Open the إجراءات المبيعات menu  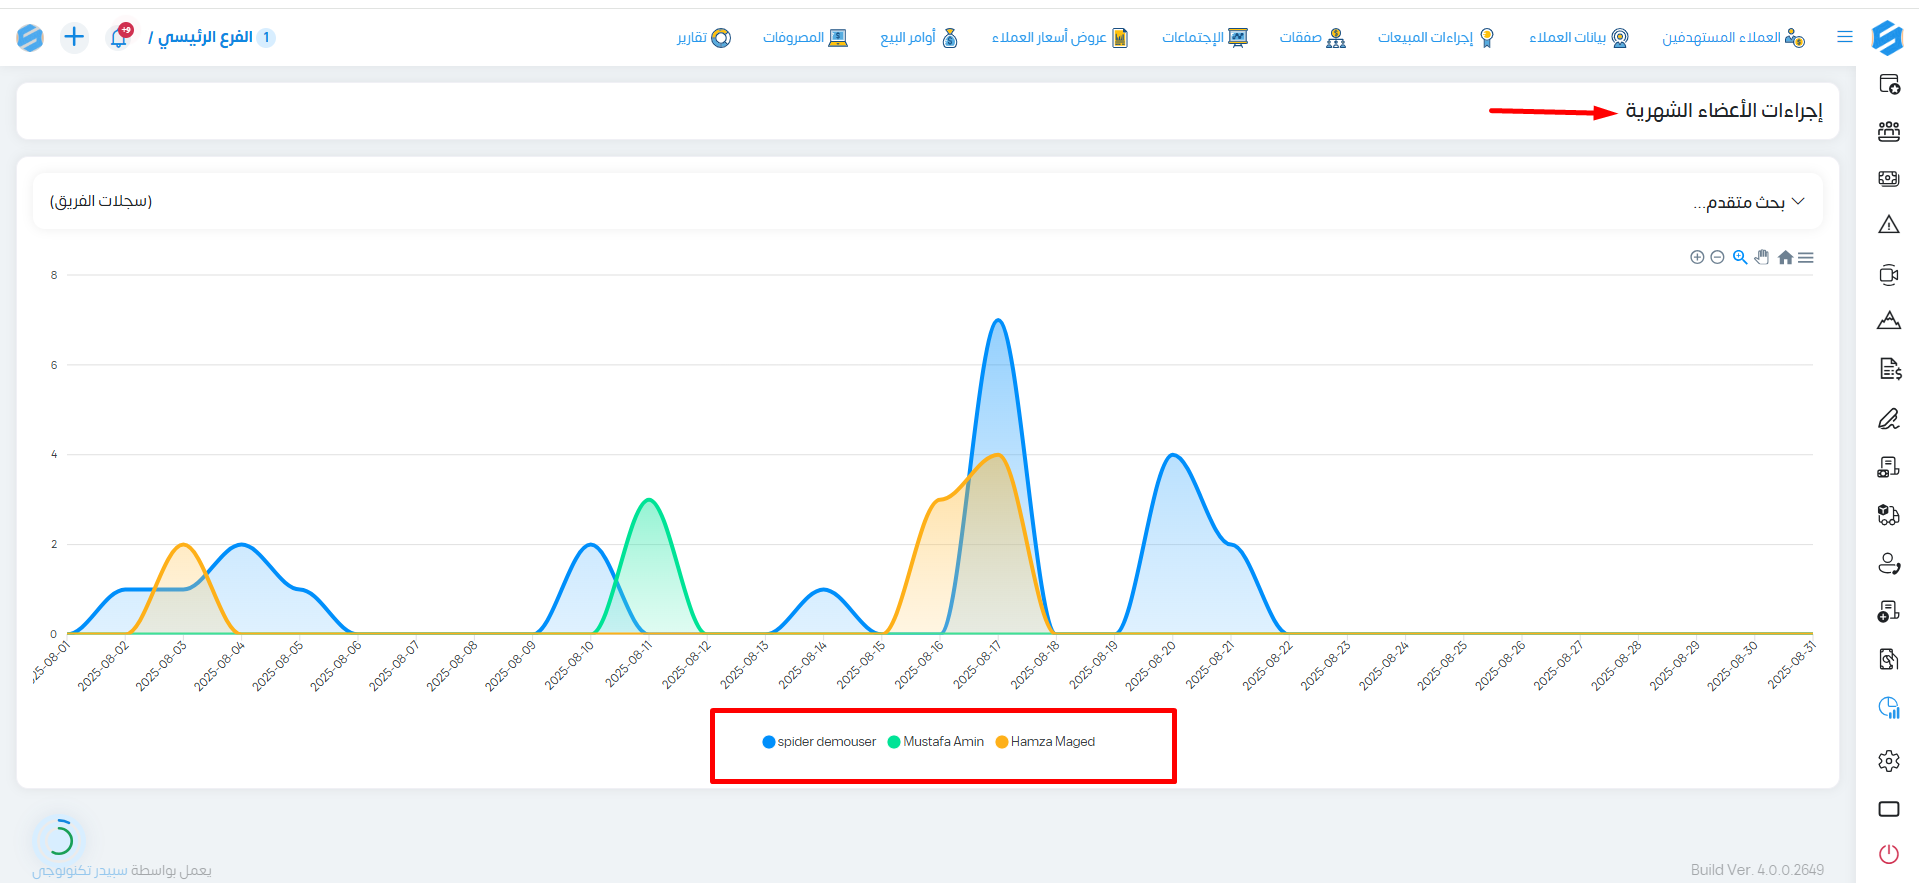[1436, 37]
